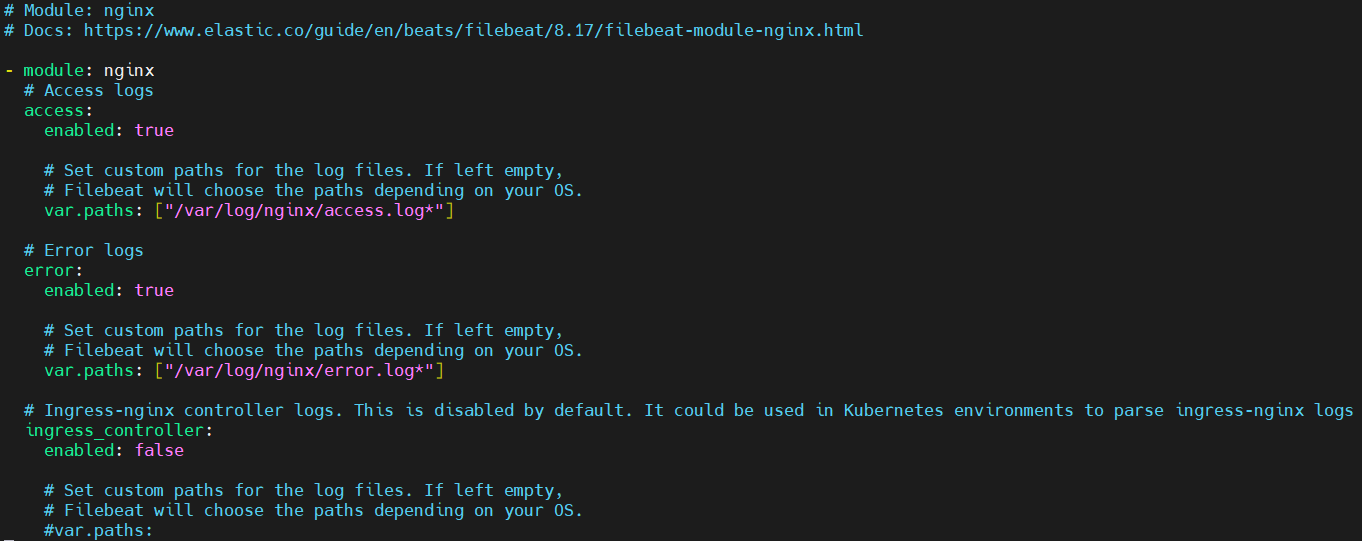Click the 'true' value under access
The width and height of the screenshot is (1362, 541).
pyautogui.click(x=154, y=130)
